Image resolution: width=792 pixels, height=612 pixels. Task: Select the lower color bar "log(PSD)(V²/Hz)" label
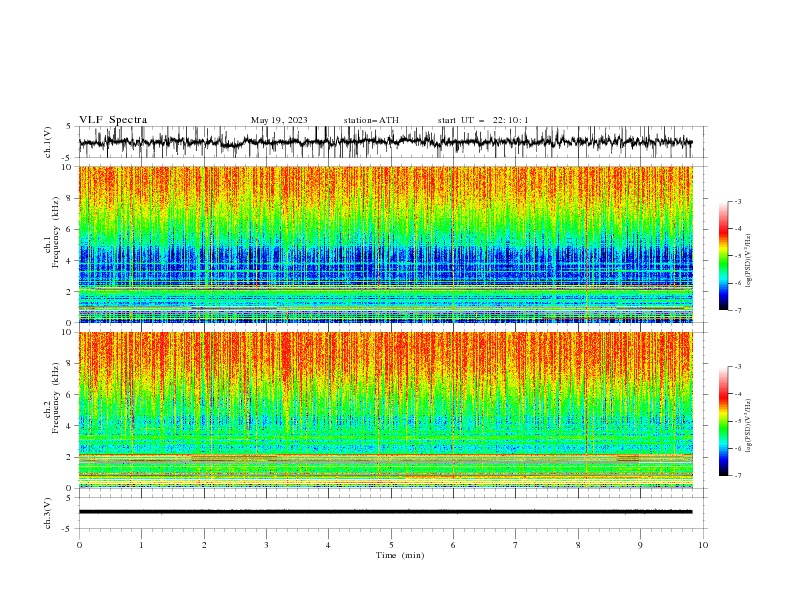[x=748, y=426]
